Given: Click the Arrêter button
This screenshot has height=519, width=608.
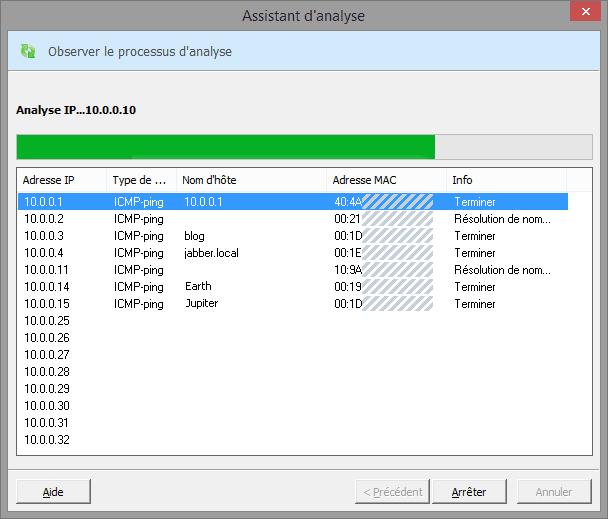Looking at the screenshot, I should coord(470,492).
